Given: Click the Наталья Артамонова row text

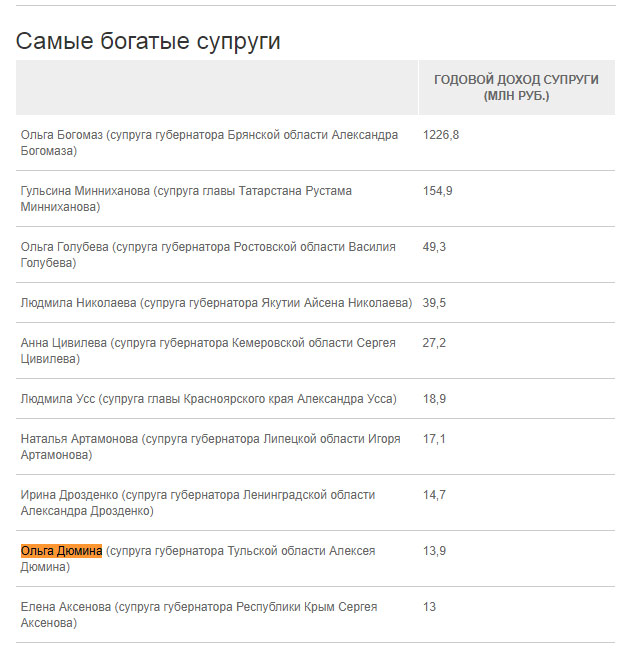Looking at the screenshot, I should [210, 446].
